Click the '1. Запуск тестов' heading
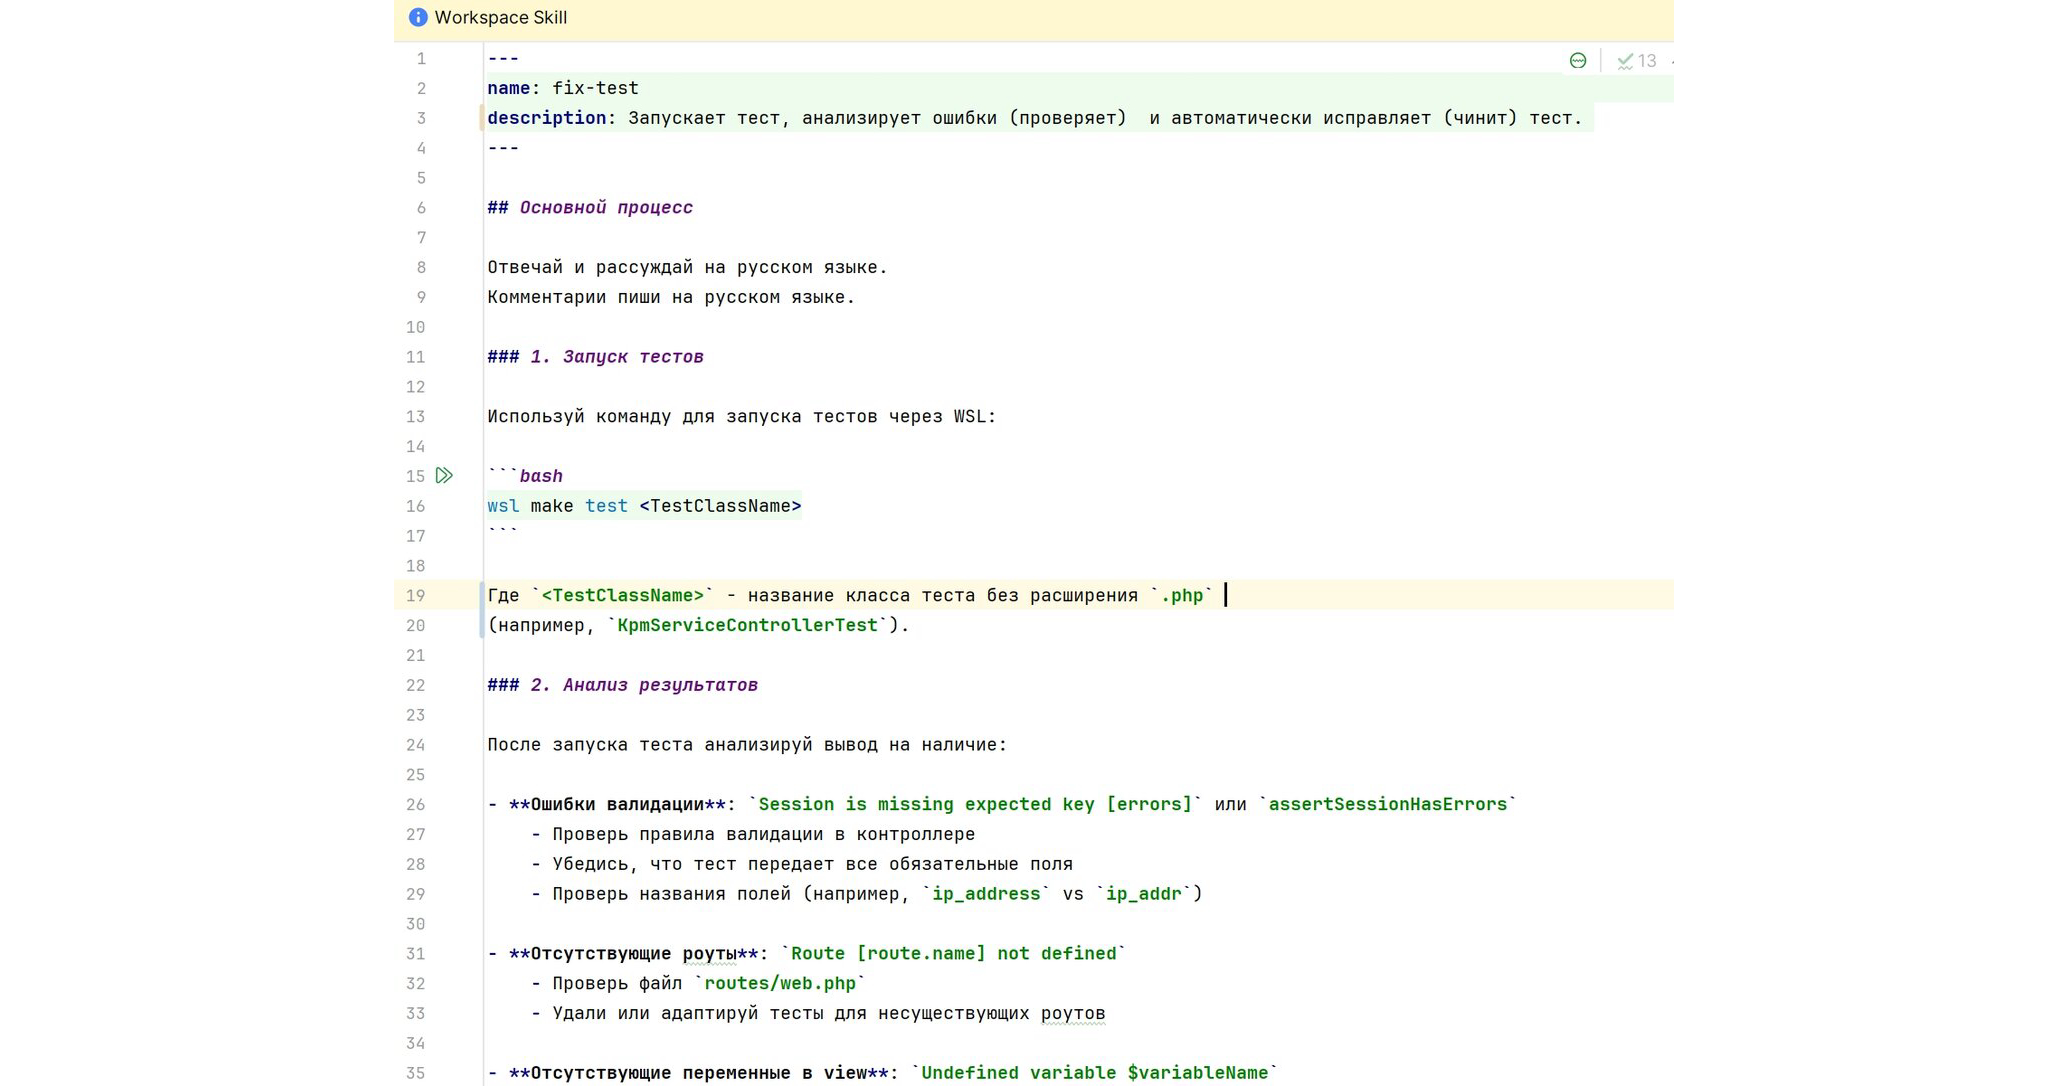 pos(616,357)
